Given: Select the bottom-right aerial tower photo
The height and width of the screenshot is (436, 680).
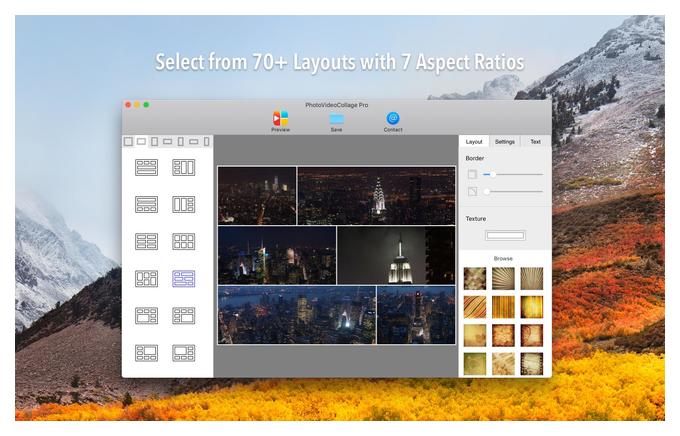Looking at the screenshot, I should 416,315.
